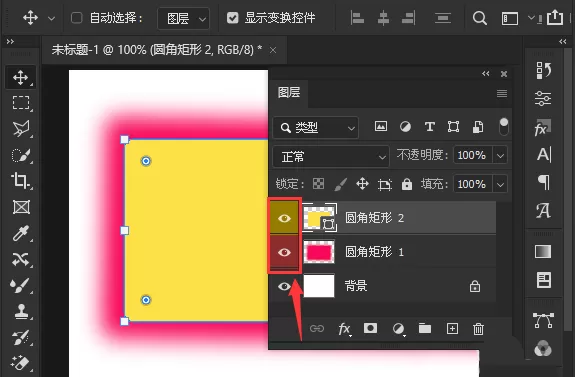Hide the 圆角矩形 2 layer
The height and width of the screenshot is (377, 575).
click(284, 219)
